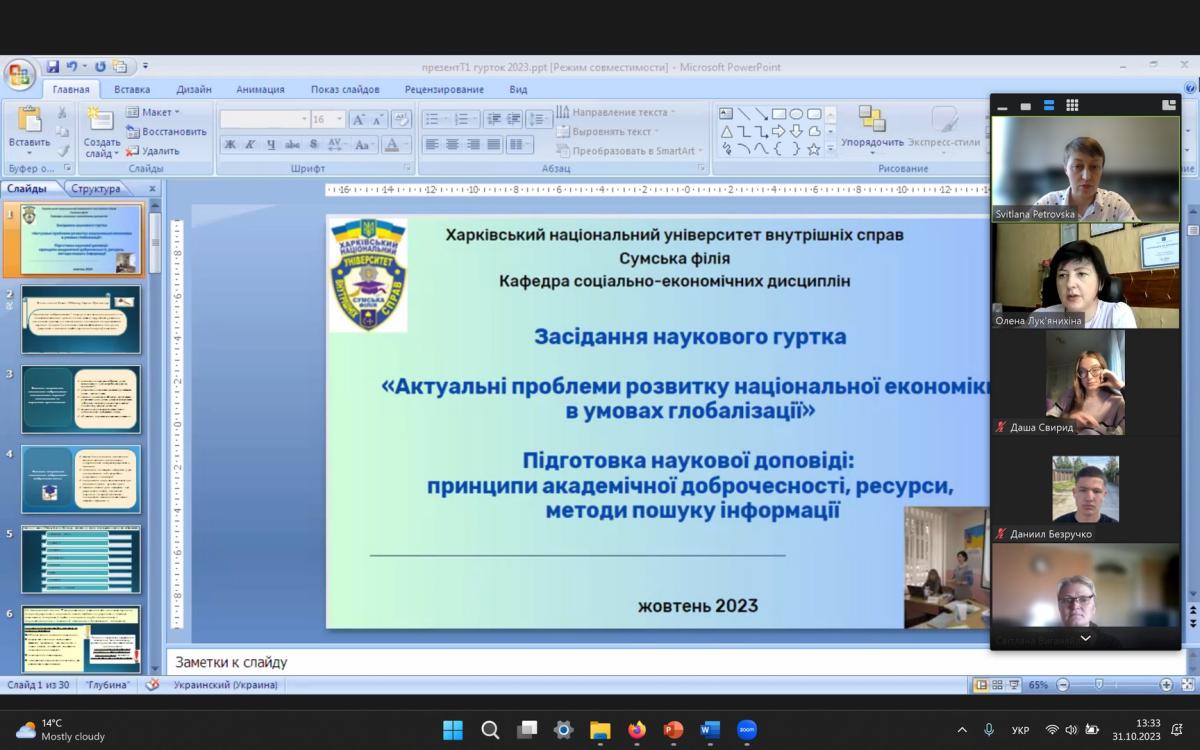Open Zoom app from the taskbar
Screen dimensions: 1200x750
click(x=746, y=730)
